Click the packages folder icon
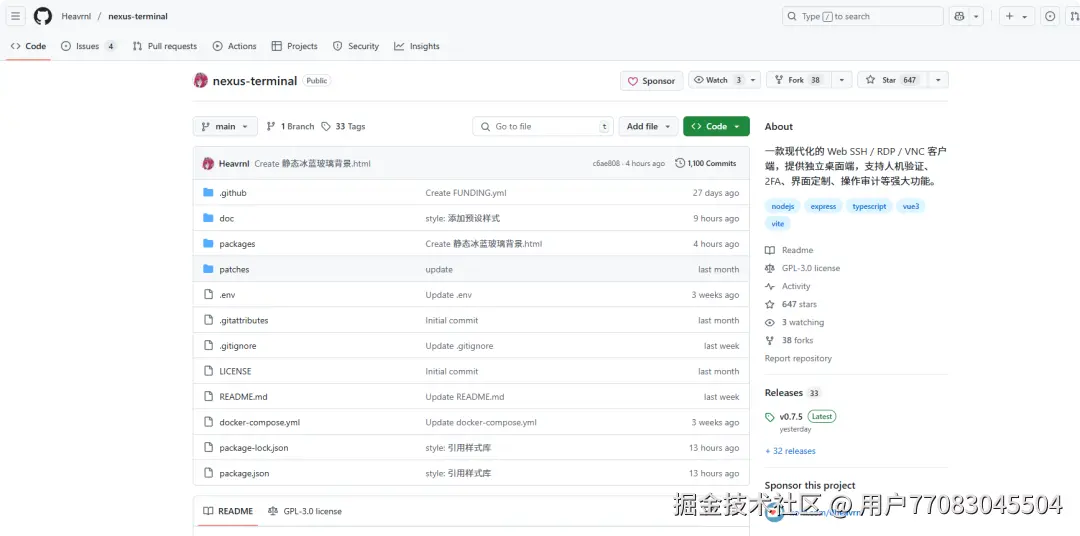Image resolution: width=1080 pixels, height=536 pixels. click(208, 244)
